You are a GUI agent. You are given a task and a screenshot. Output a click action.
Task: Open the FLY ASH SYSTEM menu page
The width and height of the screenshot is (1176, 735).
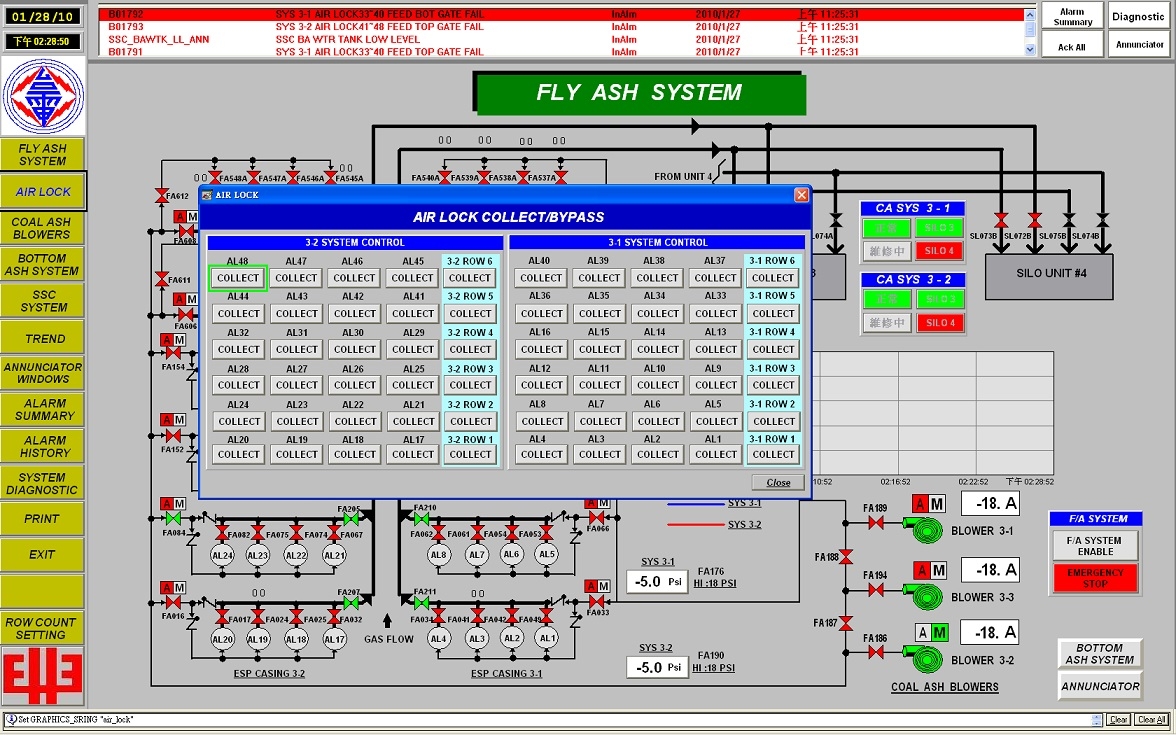43,154
